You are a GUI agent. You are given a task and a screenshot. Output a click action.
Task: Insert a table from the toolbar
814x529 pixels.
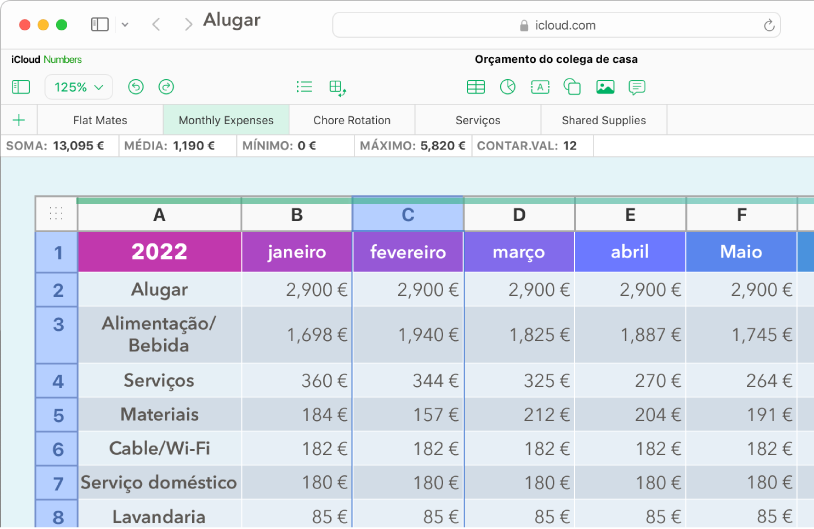pos(476,87)
